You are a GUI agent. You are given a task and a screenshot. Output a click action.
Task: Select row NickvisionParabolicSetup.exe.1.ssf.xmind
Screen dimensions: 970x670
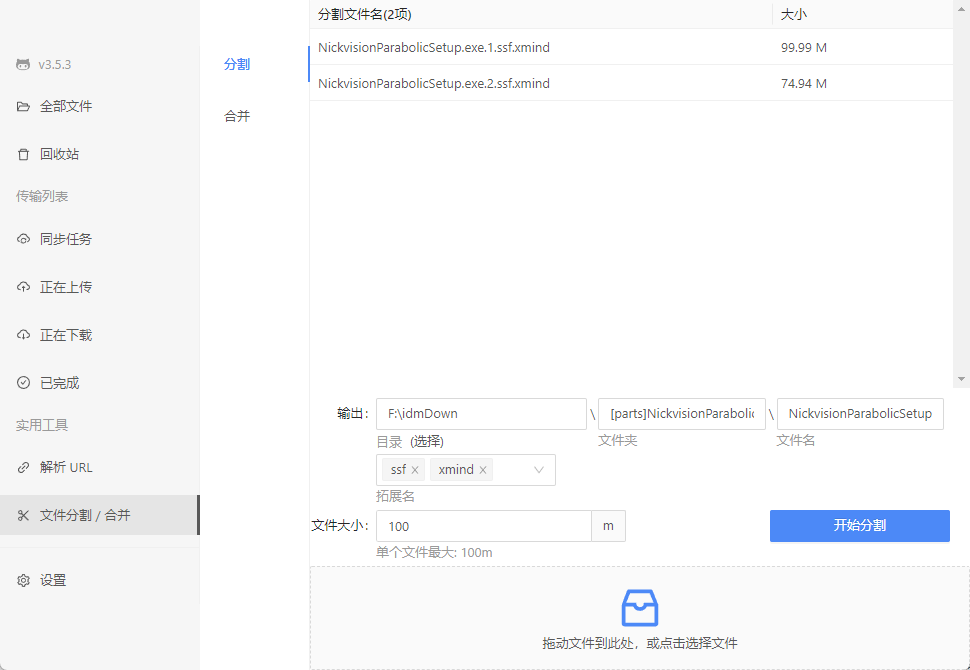click(x=631, y=47)
